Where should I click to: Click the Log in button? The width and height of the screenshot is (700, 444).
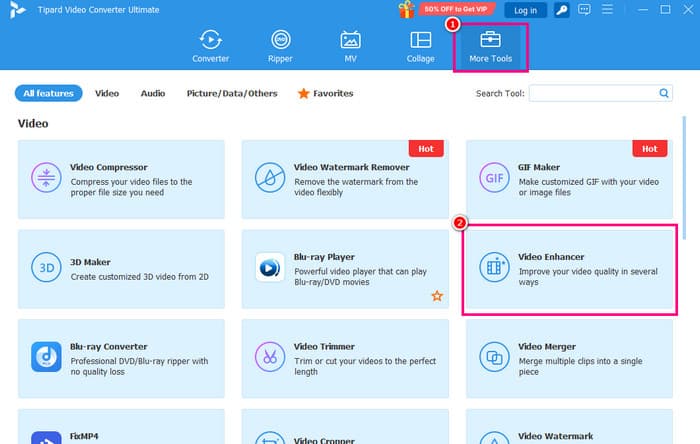click(525, 10)
